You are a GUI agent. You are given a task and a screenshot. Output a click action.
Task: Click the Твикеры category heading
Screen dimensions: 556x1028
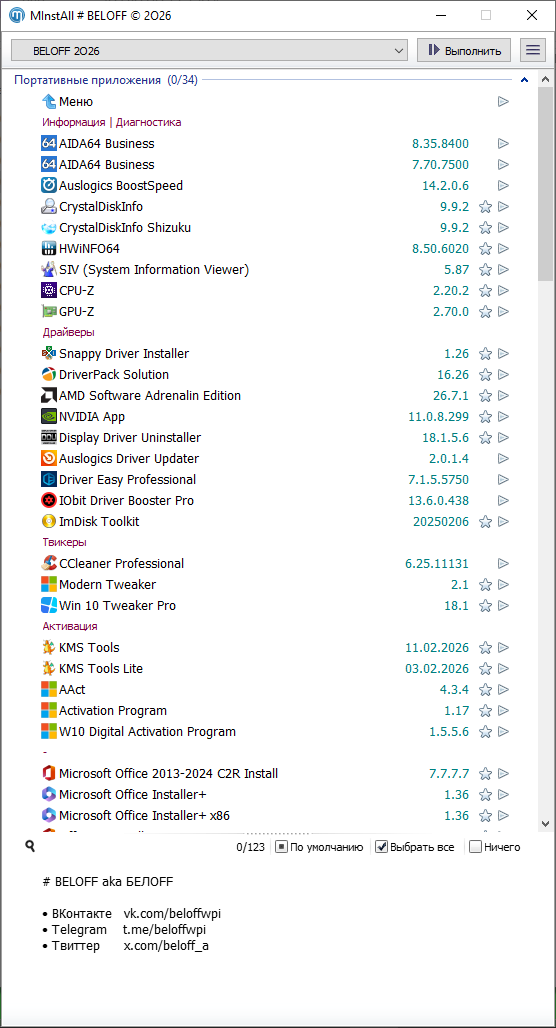coord(65,542)
